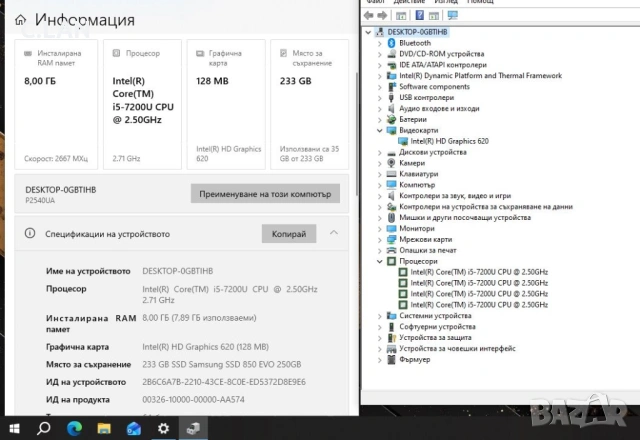The image size is (640, 440).
Task: Click the product ID value 00326-10000-00000-AA574
Action: [x=193, y=400]
